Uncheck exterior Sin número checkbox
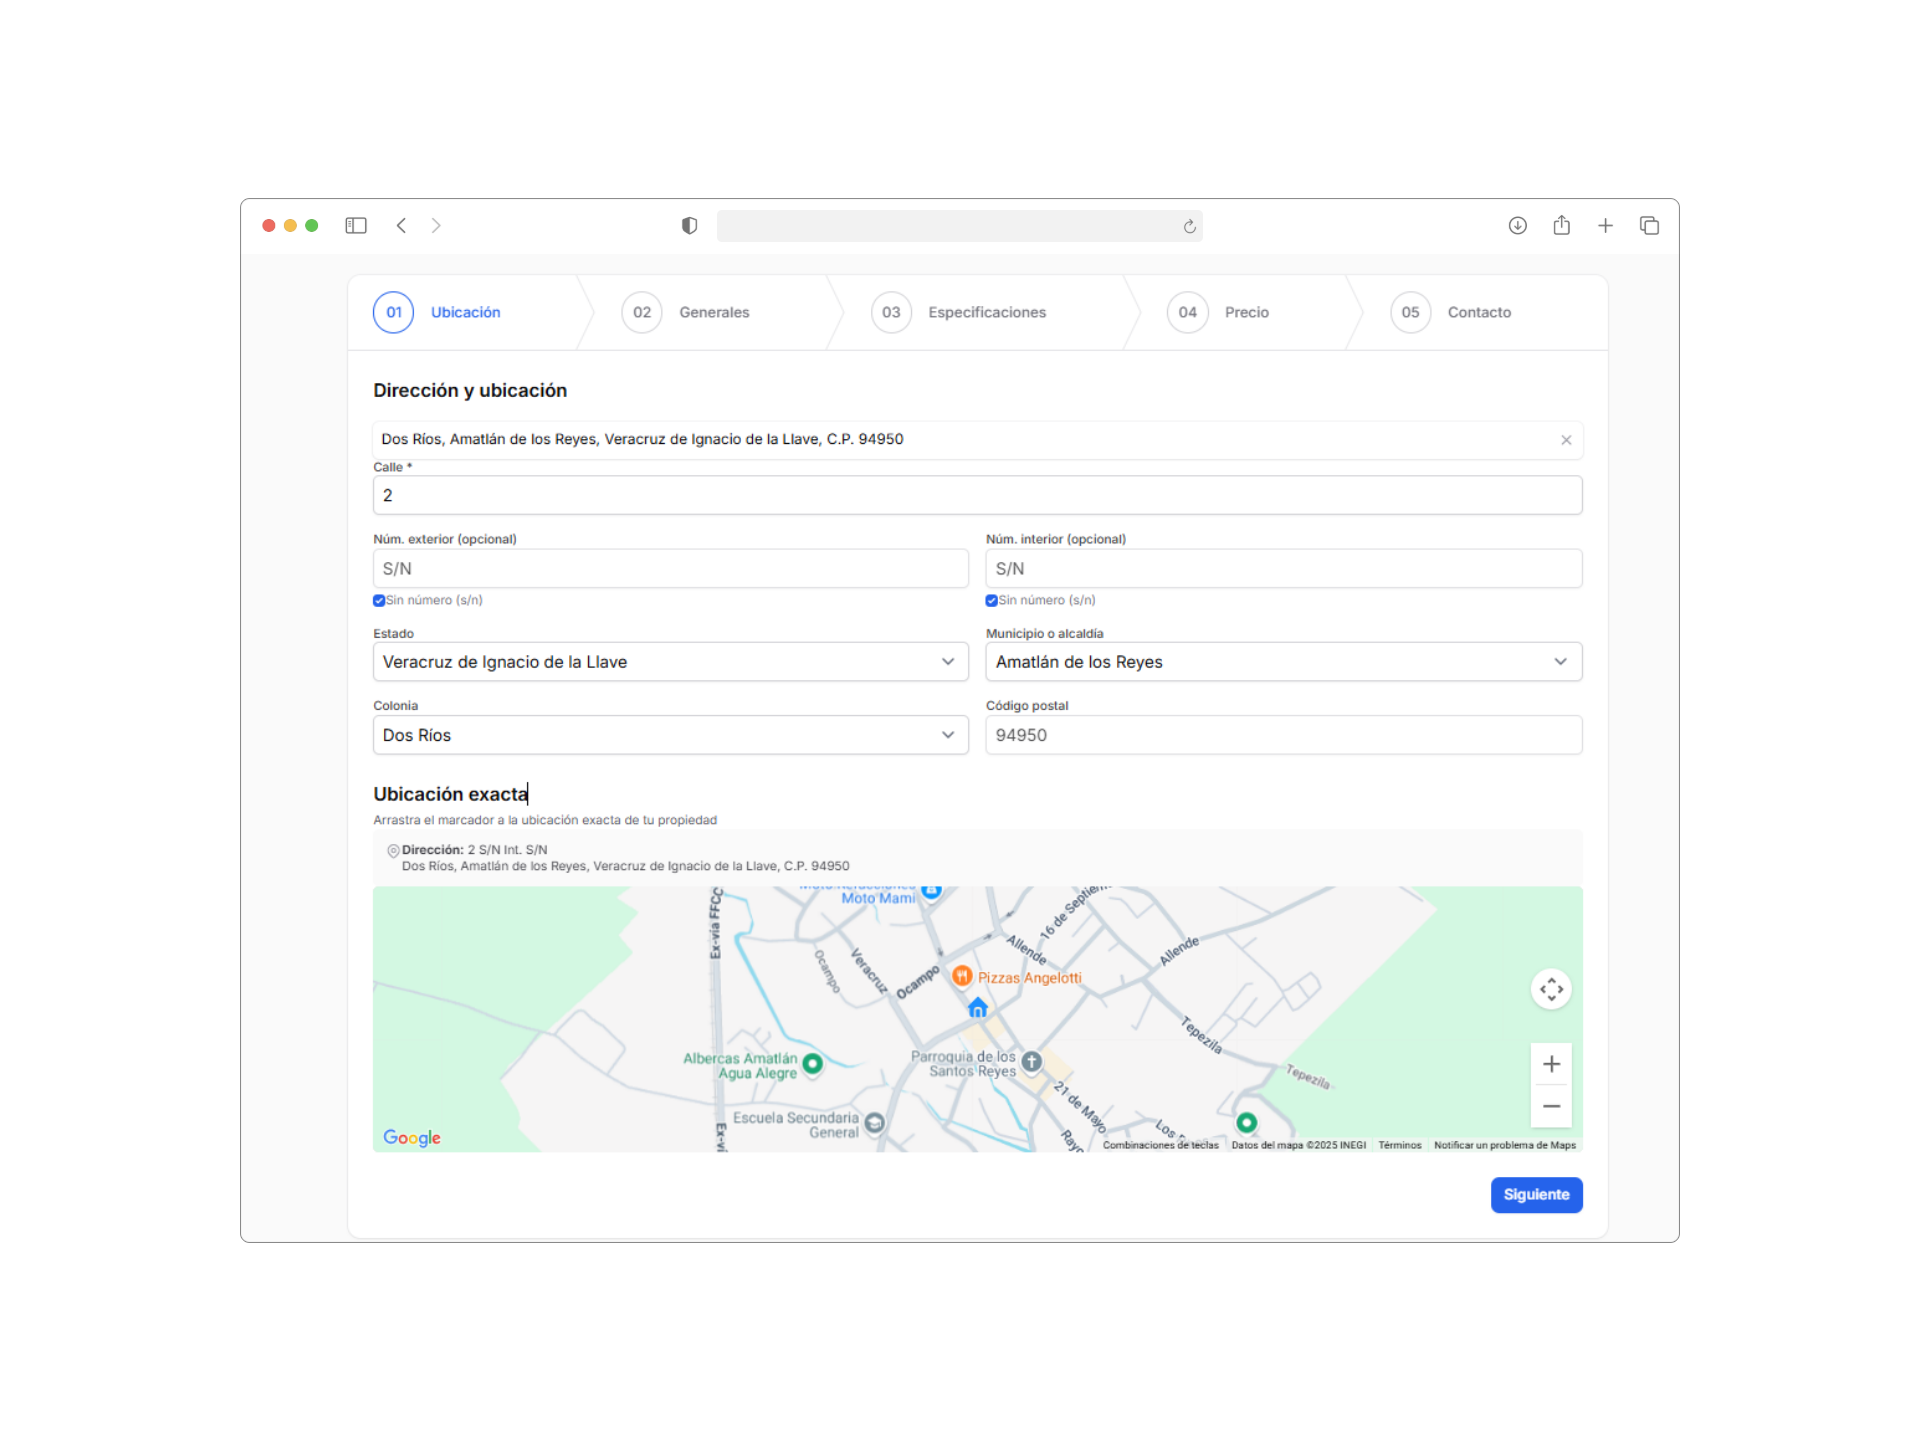The image size is (1920, 1440). click(379, 601)
